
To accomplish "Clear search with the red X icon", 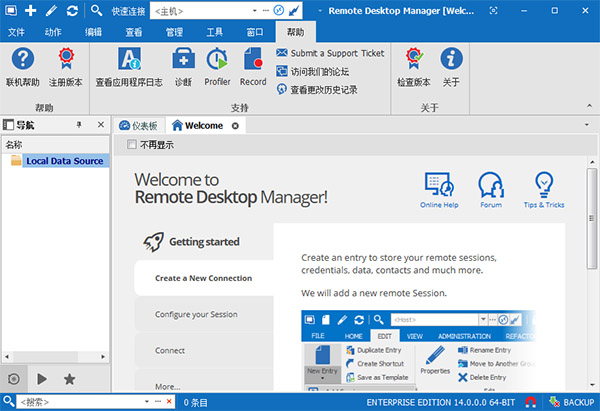I will [x=169, y=402].
